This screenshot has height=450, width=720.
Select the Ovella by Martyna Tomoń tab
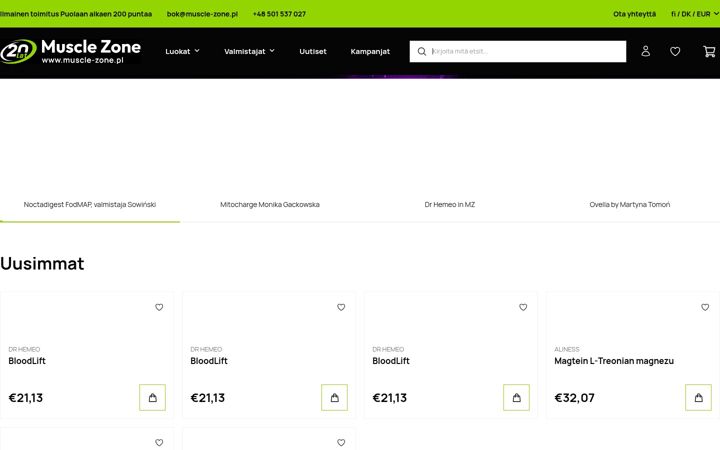point(630,205)
